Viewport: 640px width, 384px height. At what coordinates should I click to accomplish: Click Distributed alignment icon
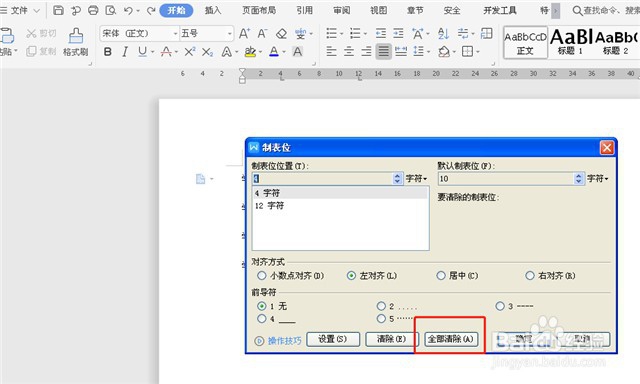point(401,52)
